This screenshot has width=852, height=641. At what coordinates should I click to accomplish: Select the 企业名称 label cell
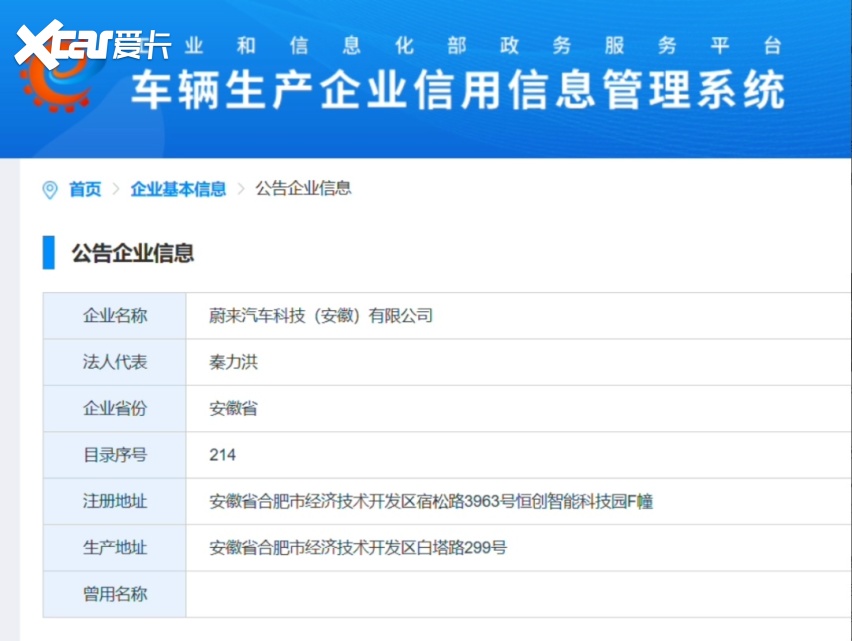[114, 316]
